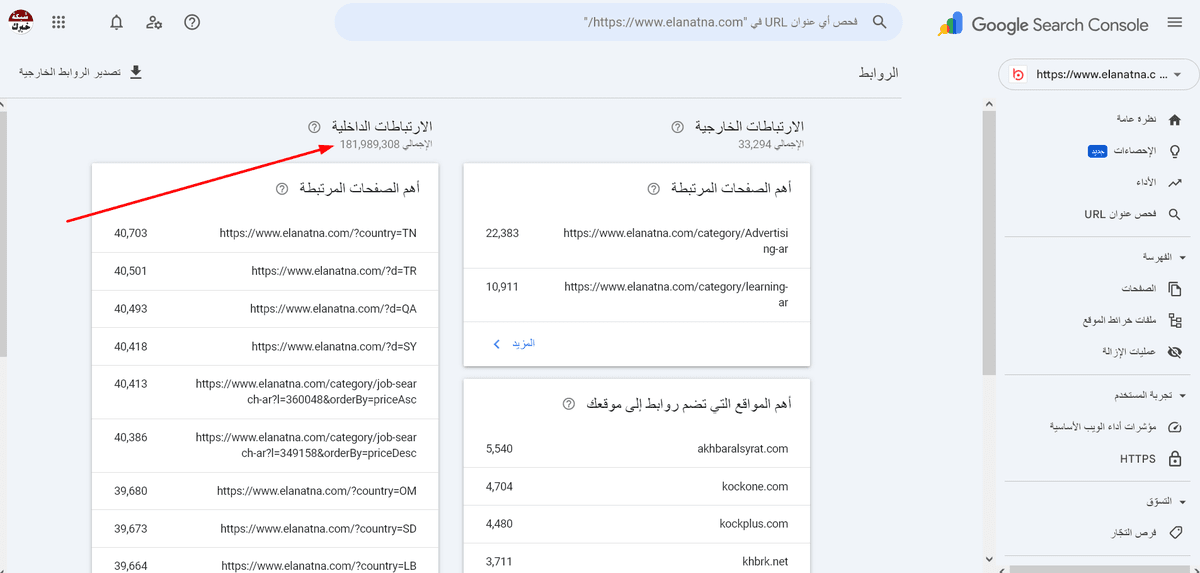Open the kockone.com linking site row
Image resolution: width=1200 pixels, height=573 pixels.
pyautogui.click(x=637, y=486)
